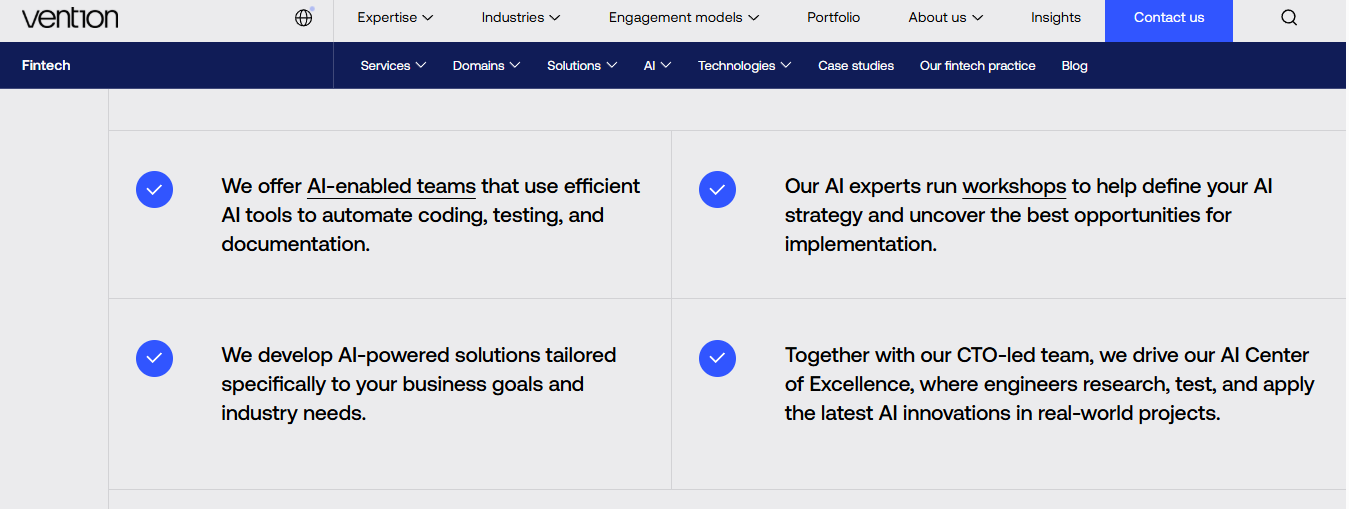
Task: Expand the About us menu
Action: pos(945,17)
